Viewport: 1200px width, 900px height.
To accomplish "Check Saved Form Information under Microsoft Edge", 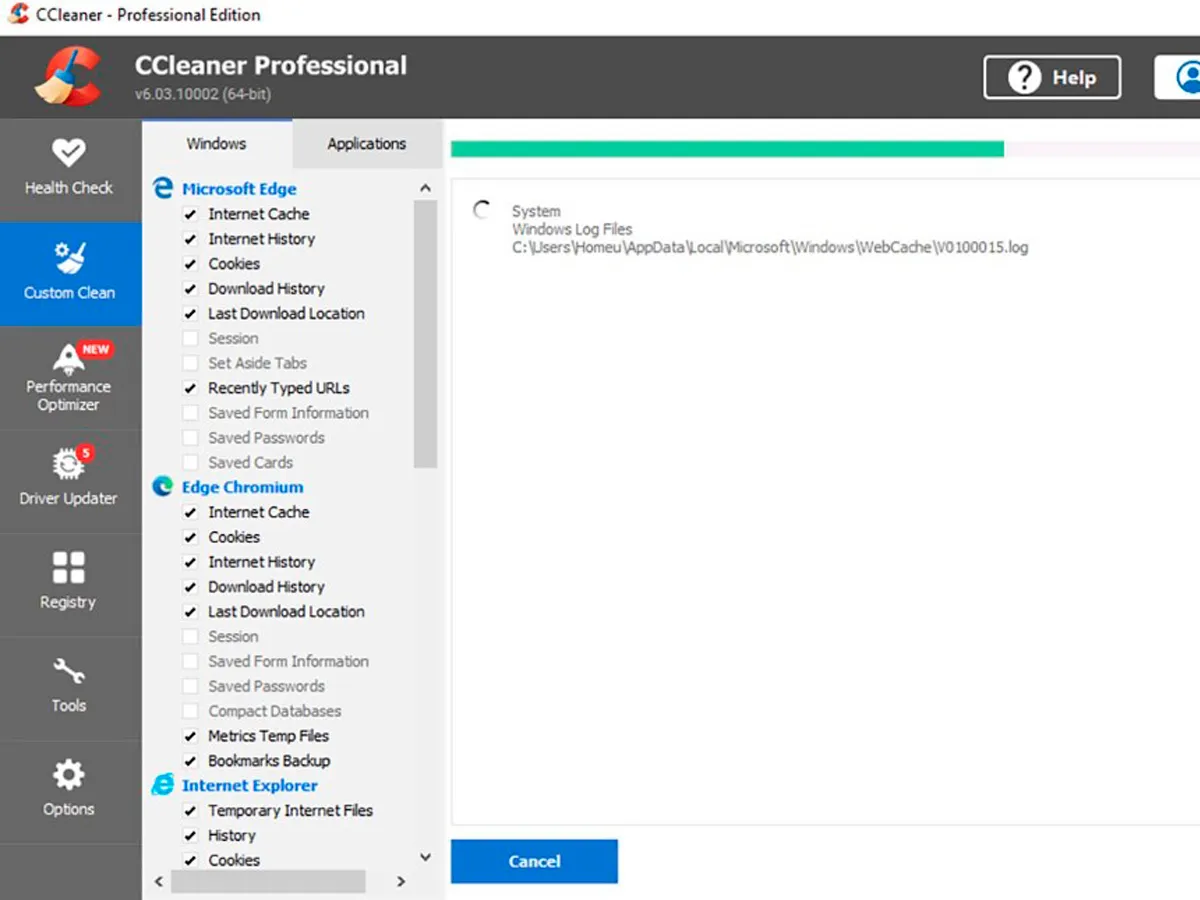I will [190, 413].
